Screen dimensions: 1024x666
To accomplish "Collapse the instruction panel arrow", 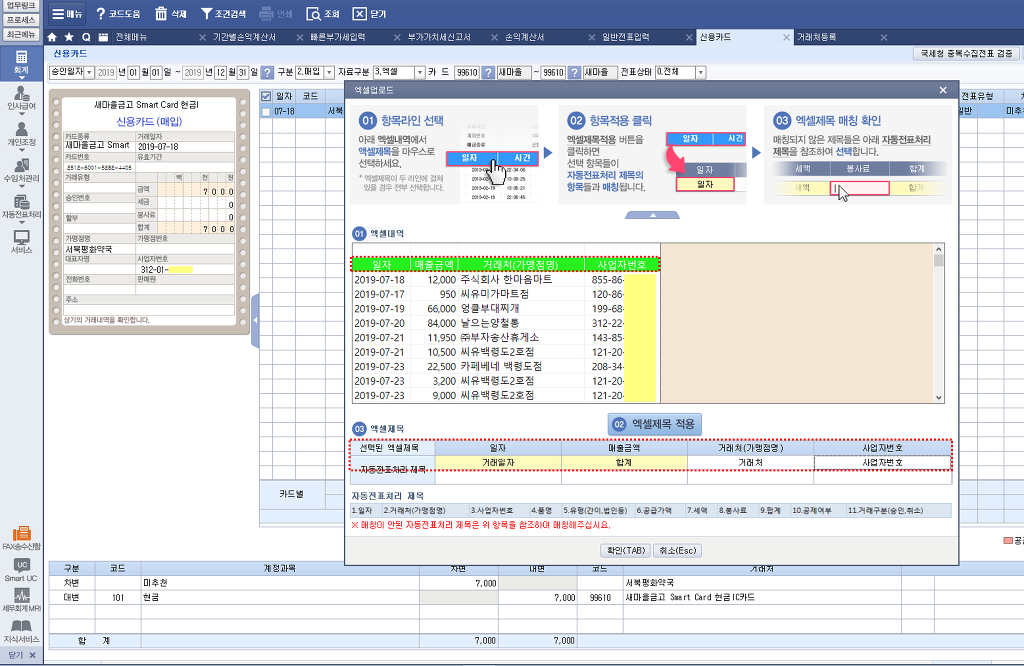I will tap(651, 215).
